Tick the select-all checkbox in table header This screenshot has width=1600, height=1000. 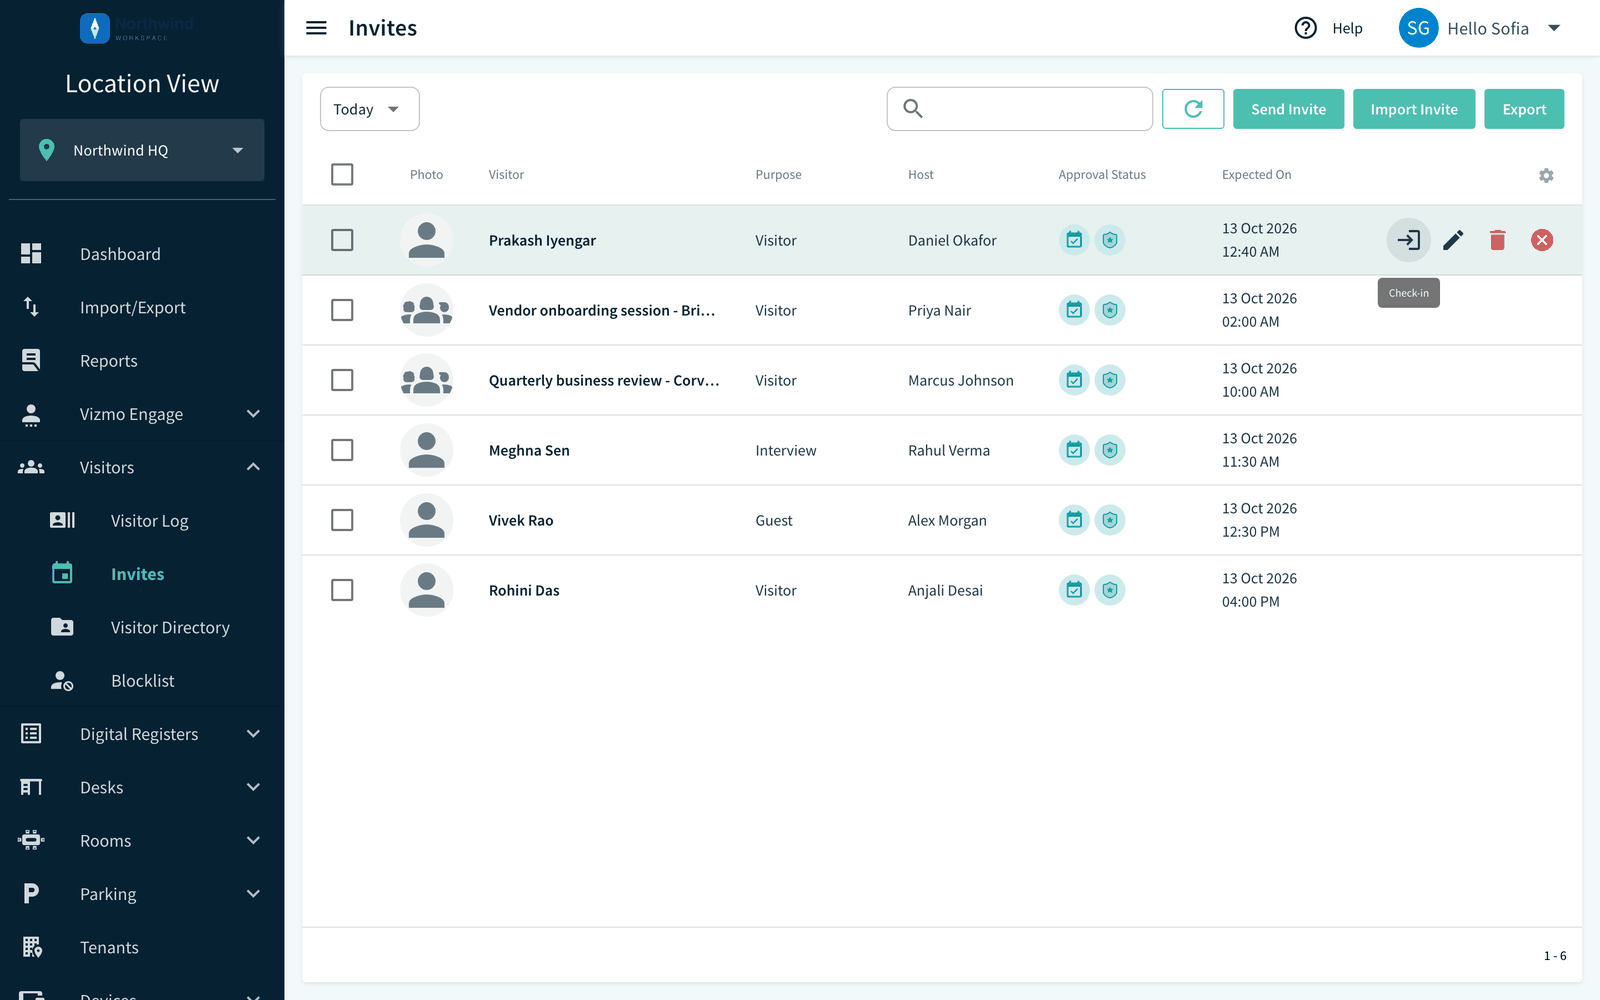pyautogui.click(x=342, y=174)
